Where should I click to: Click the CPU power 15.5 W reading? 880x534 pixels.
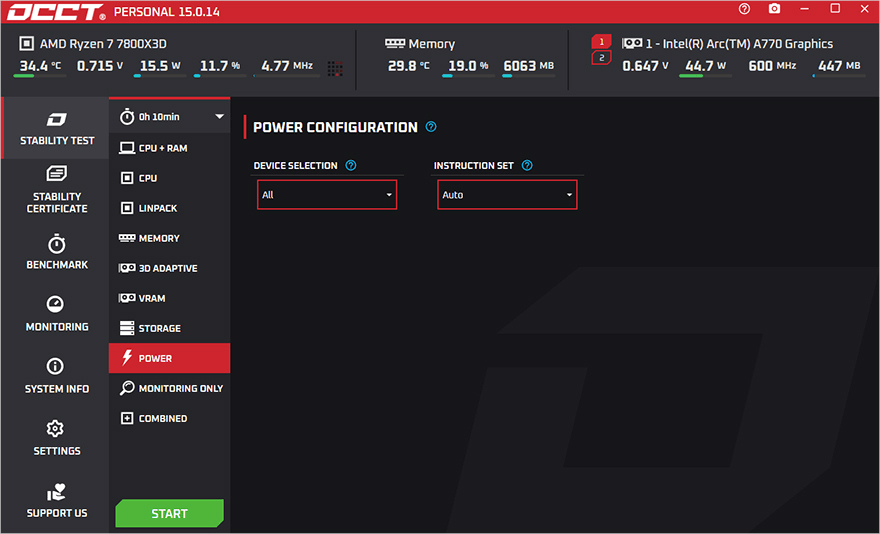tap(160, 66)
